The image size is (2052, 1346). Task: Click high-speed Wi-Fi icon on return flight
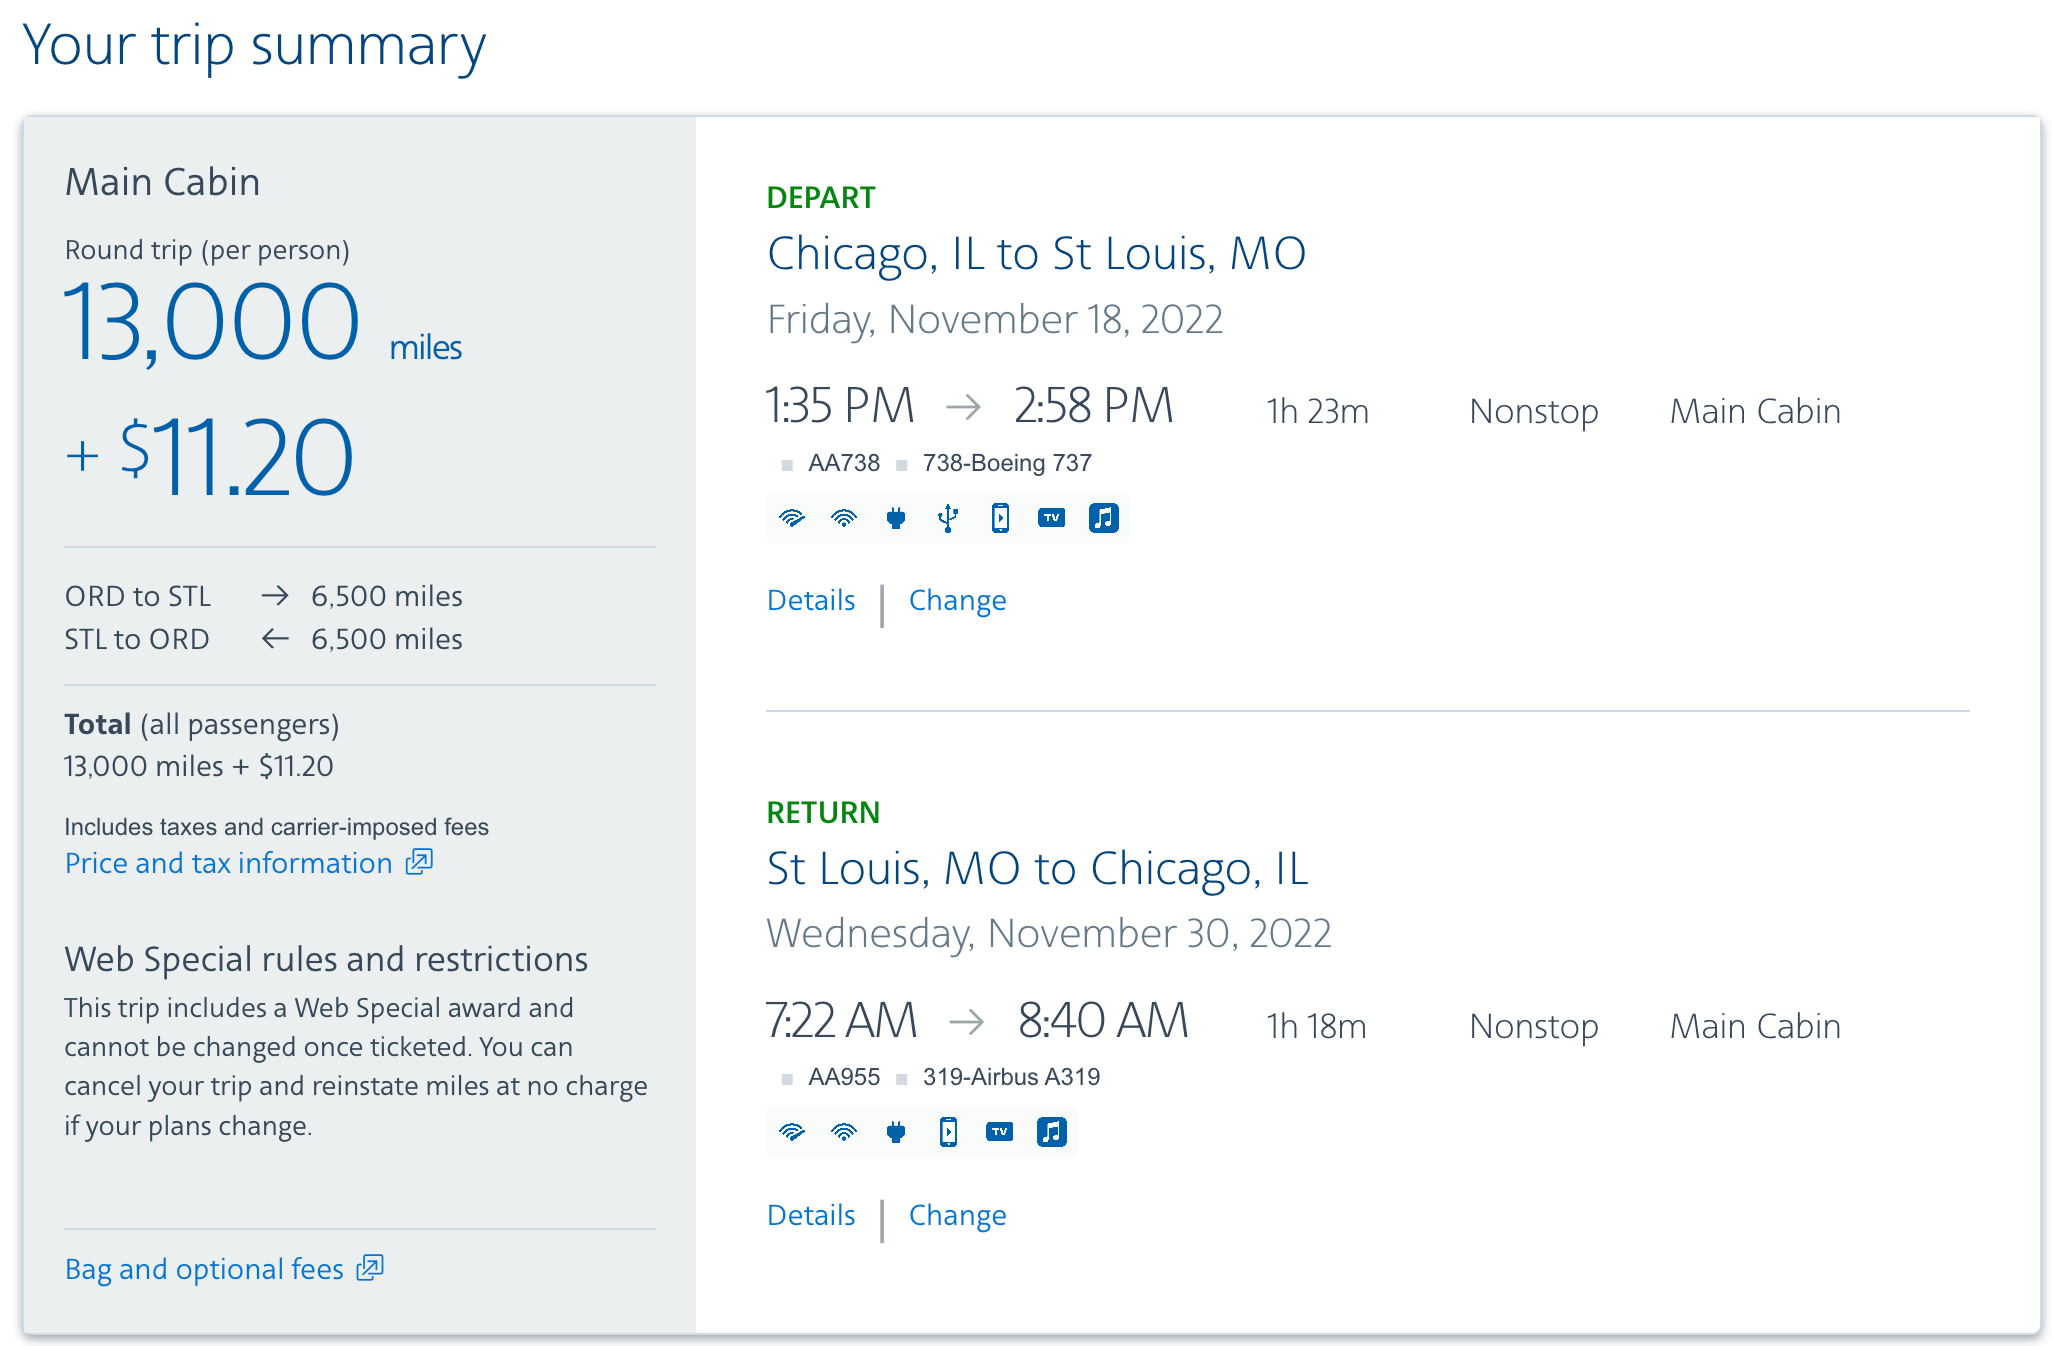[x=792, y=1132]
